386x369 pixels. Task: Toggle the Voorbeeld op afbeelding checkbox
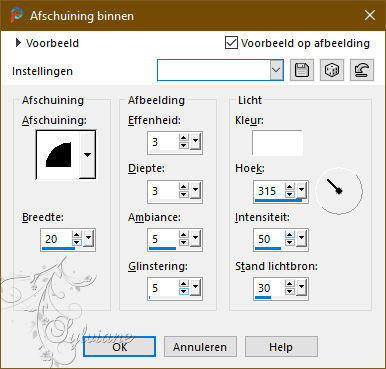[x=231, y=43]
